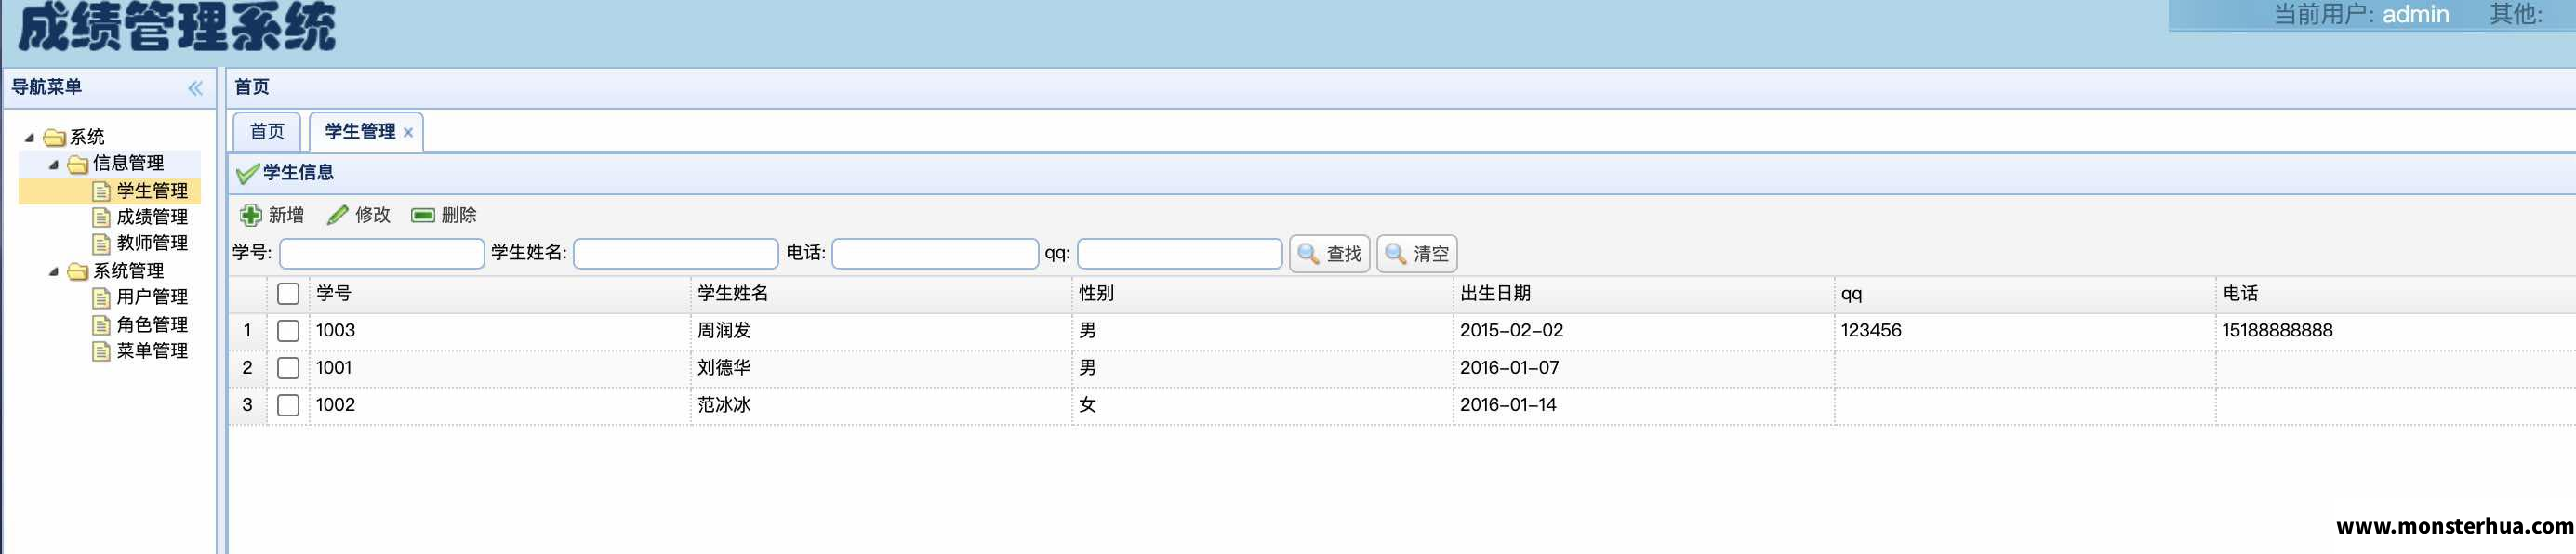Check the box for student 1001
This screenshot has width=2576, height=554.
coord(288,368)
